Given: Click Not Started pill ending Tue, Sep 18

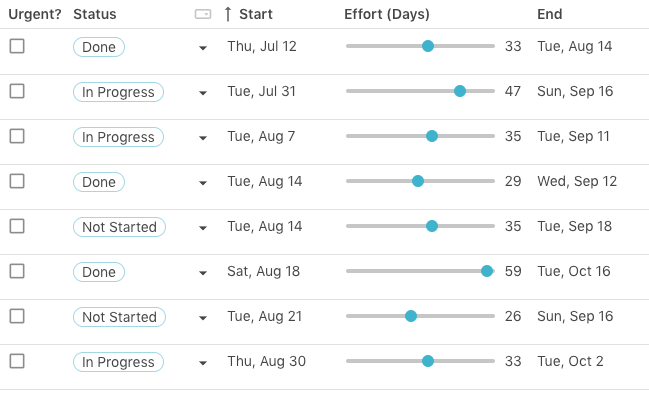Looking at the screenshot, I should (119, 227).
